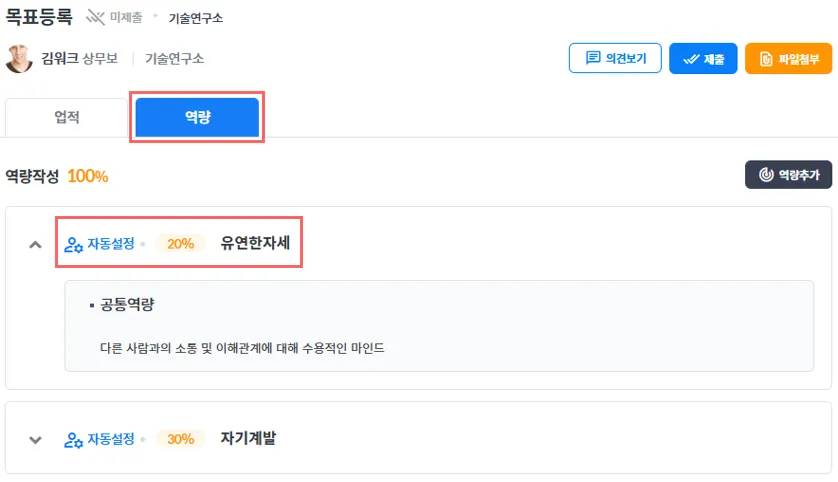The width and height of the screenshot is (838, 482).
Task: Click the 20% weight badge
Action: 181,244
